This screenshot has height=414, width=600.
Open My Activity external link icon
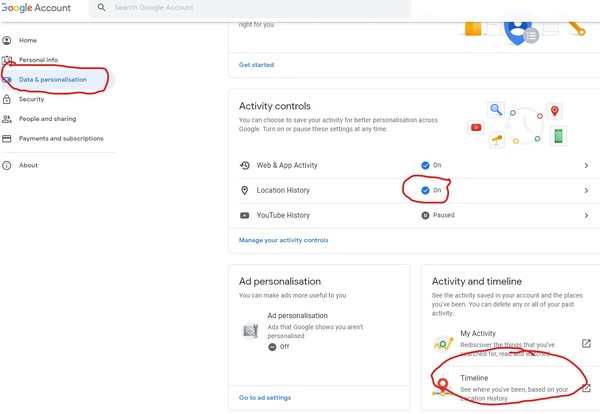coord(586,343)
